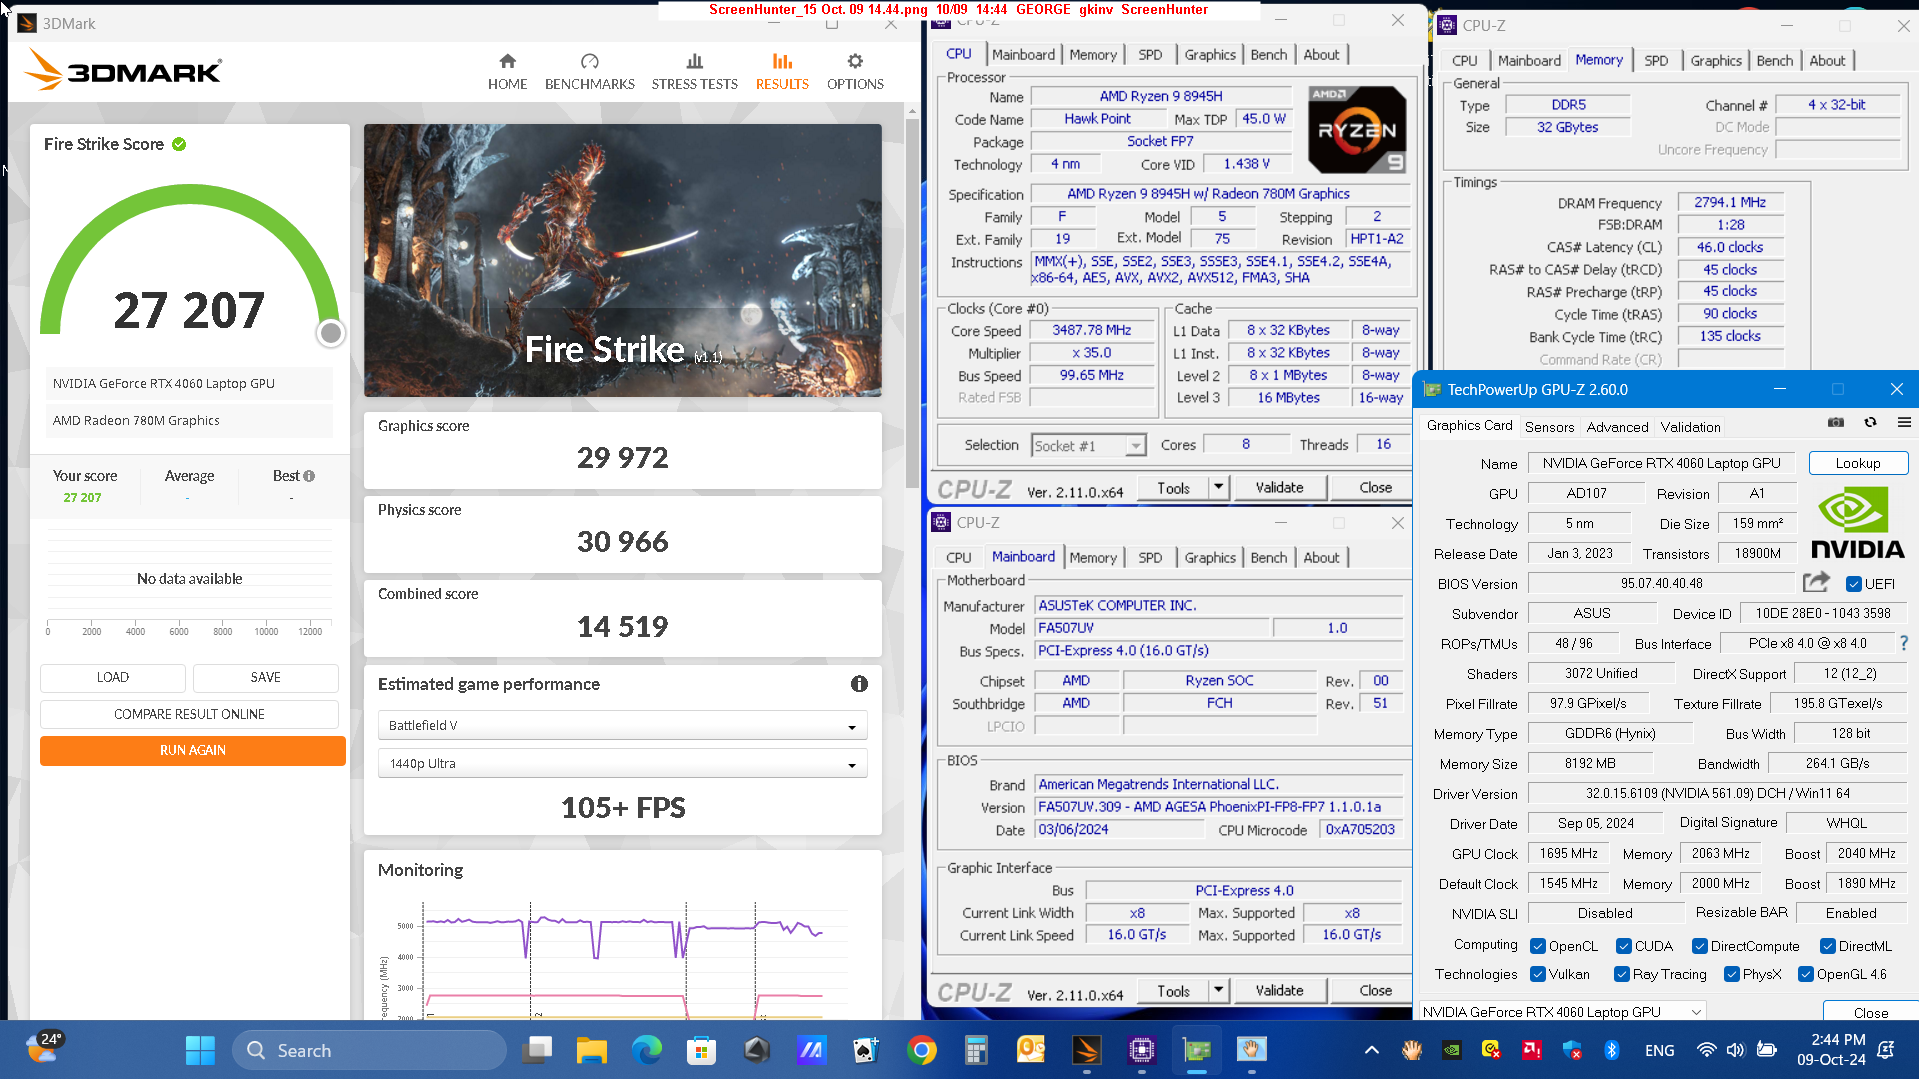The width and height of the screenshot is (1919, 1079).
Task: Open Validation tab in GPU-Z
Action: 1690,426
